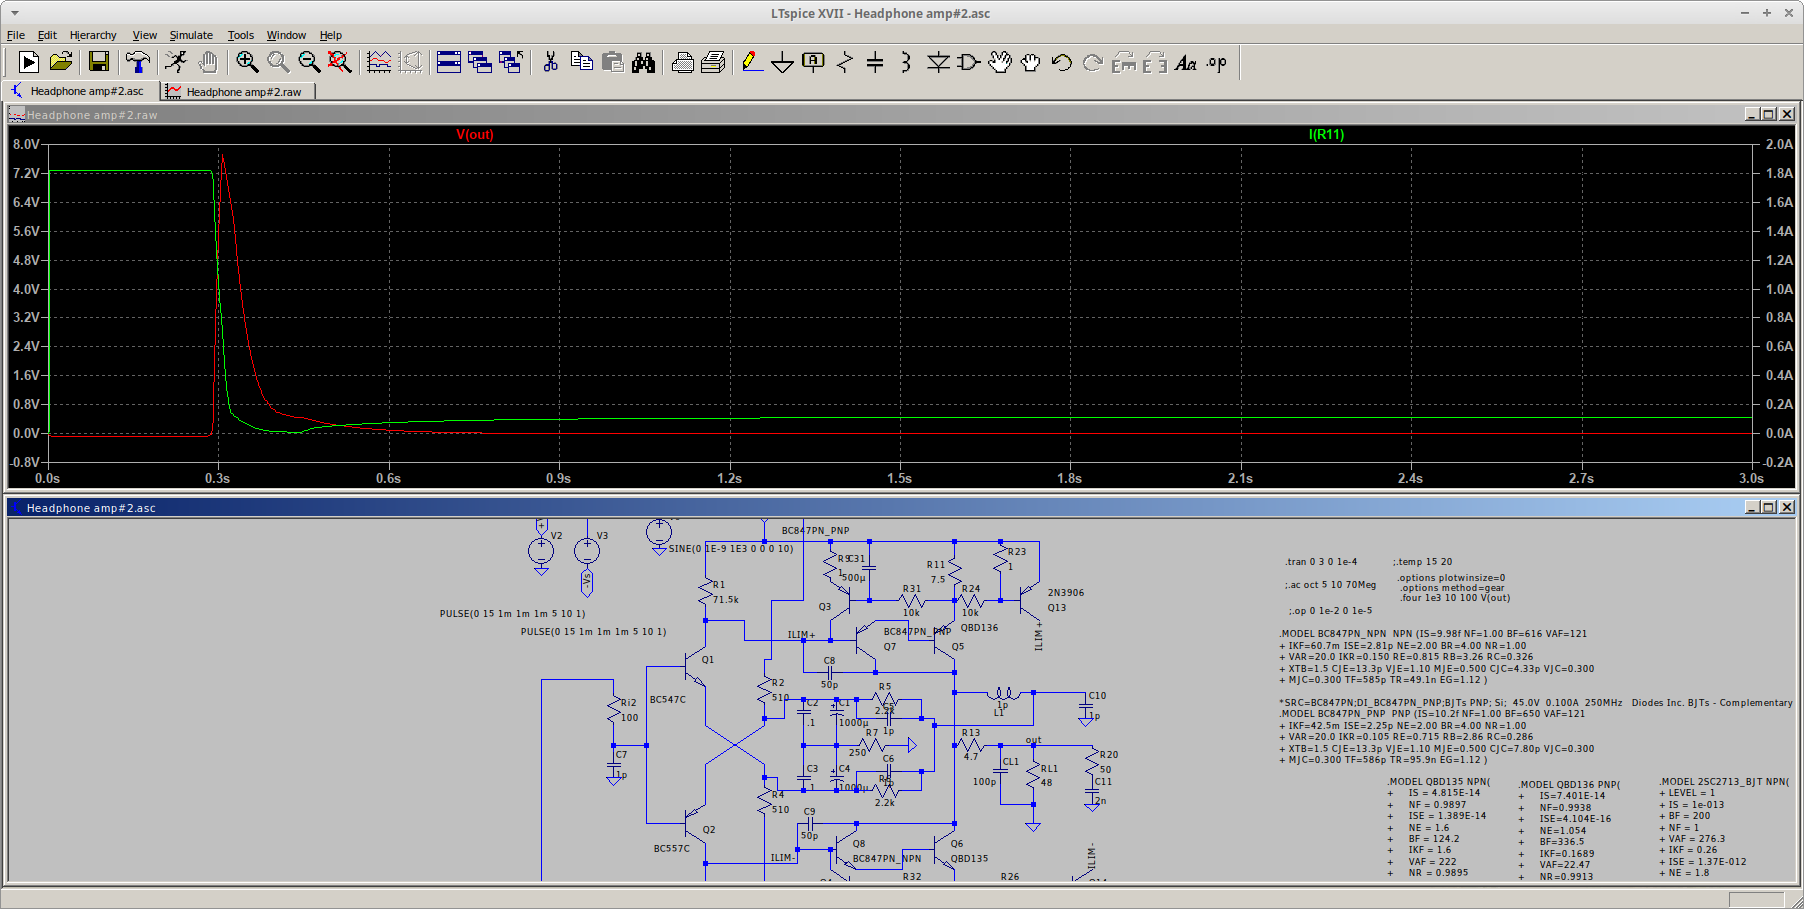Save the schematic with the floppy icon
Image resolution: width=1804 pixels, height=909 pixels.
click(98, 62)
